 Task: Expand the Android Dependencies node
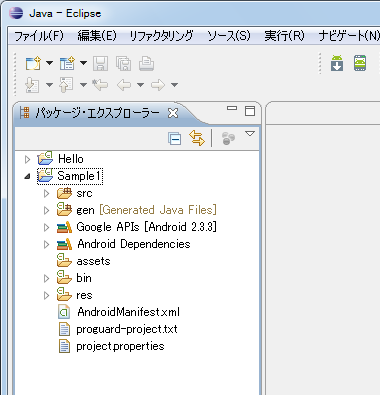pos(47,244)
